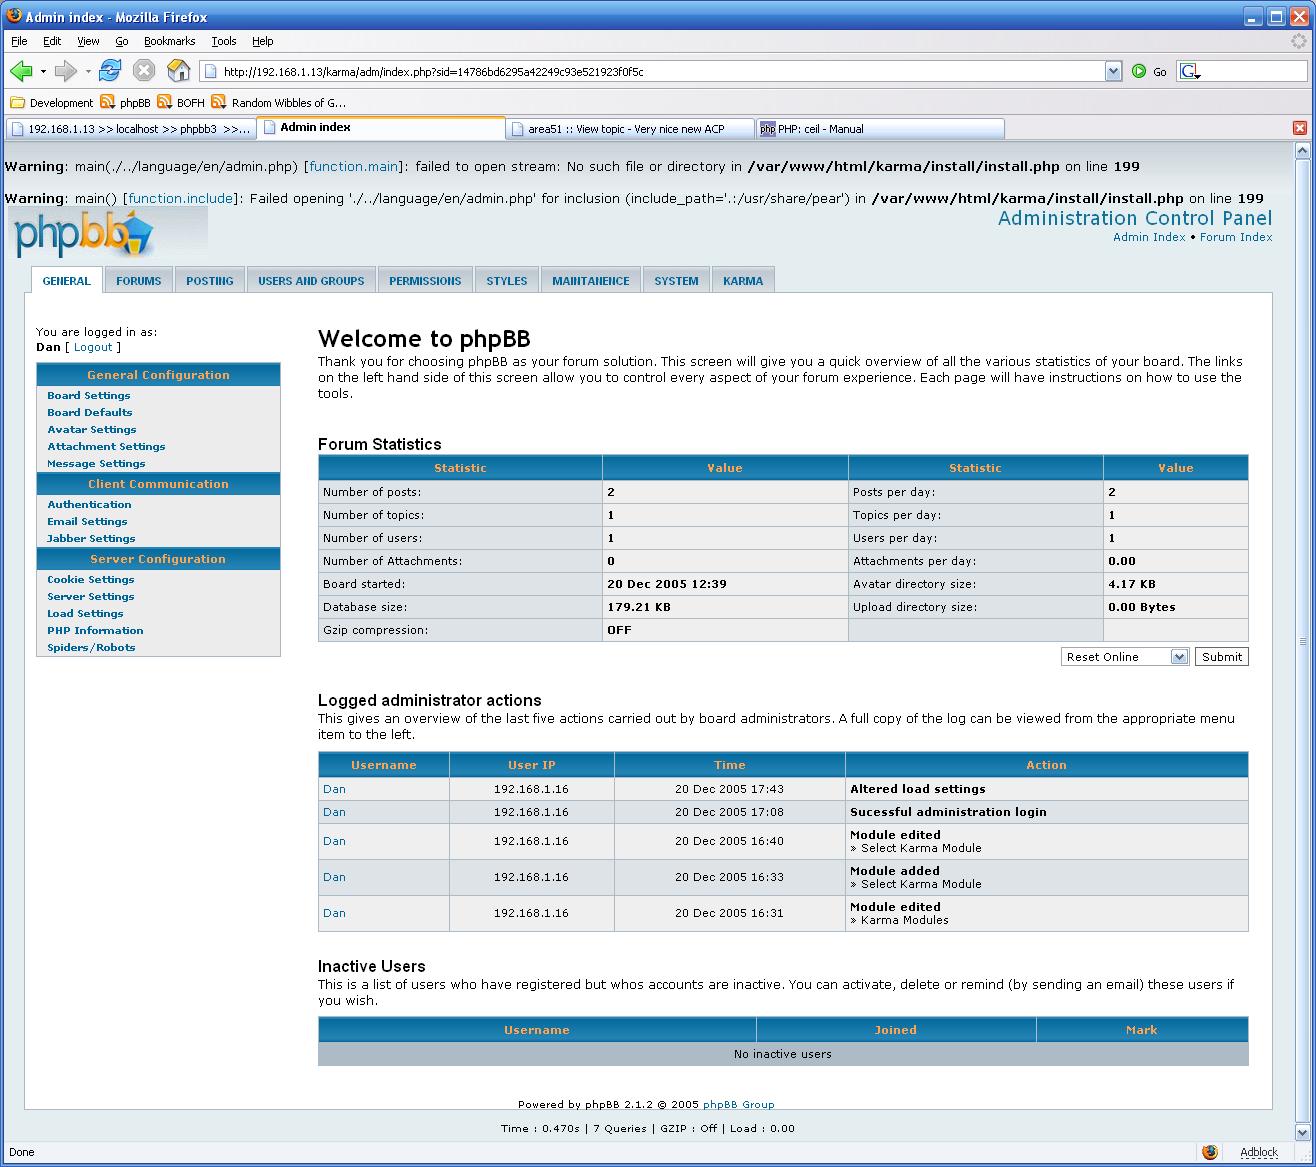Expand the Back button history dropdown
1316x1167 pixels.
(x=42, y=71)
